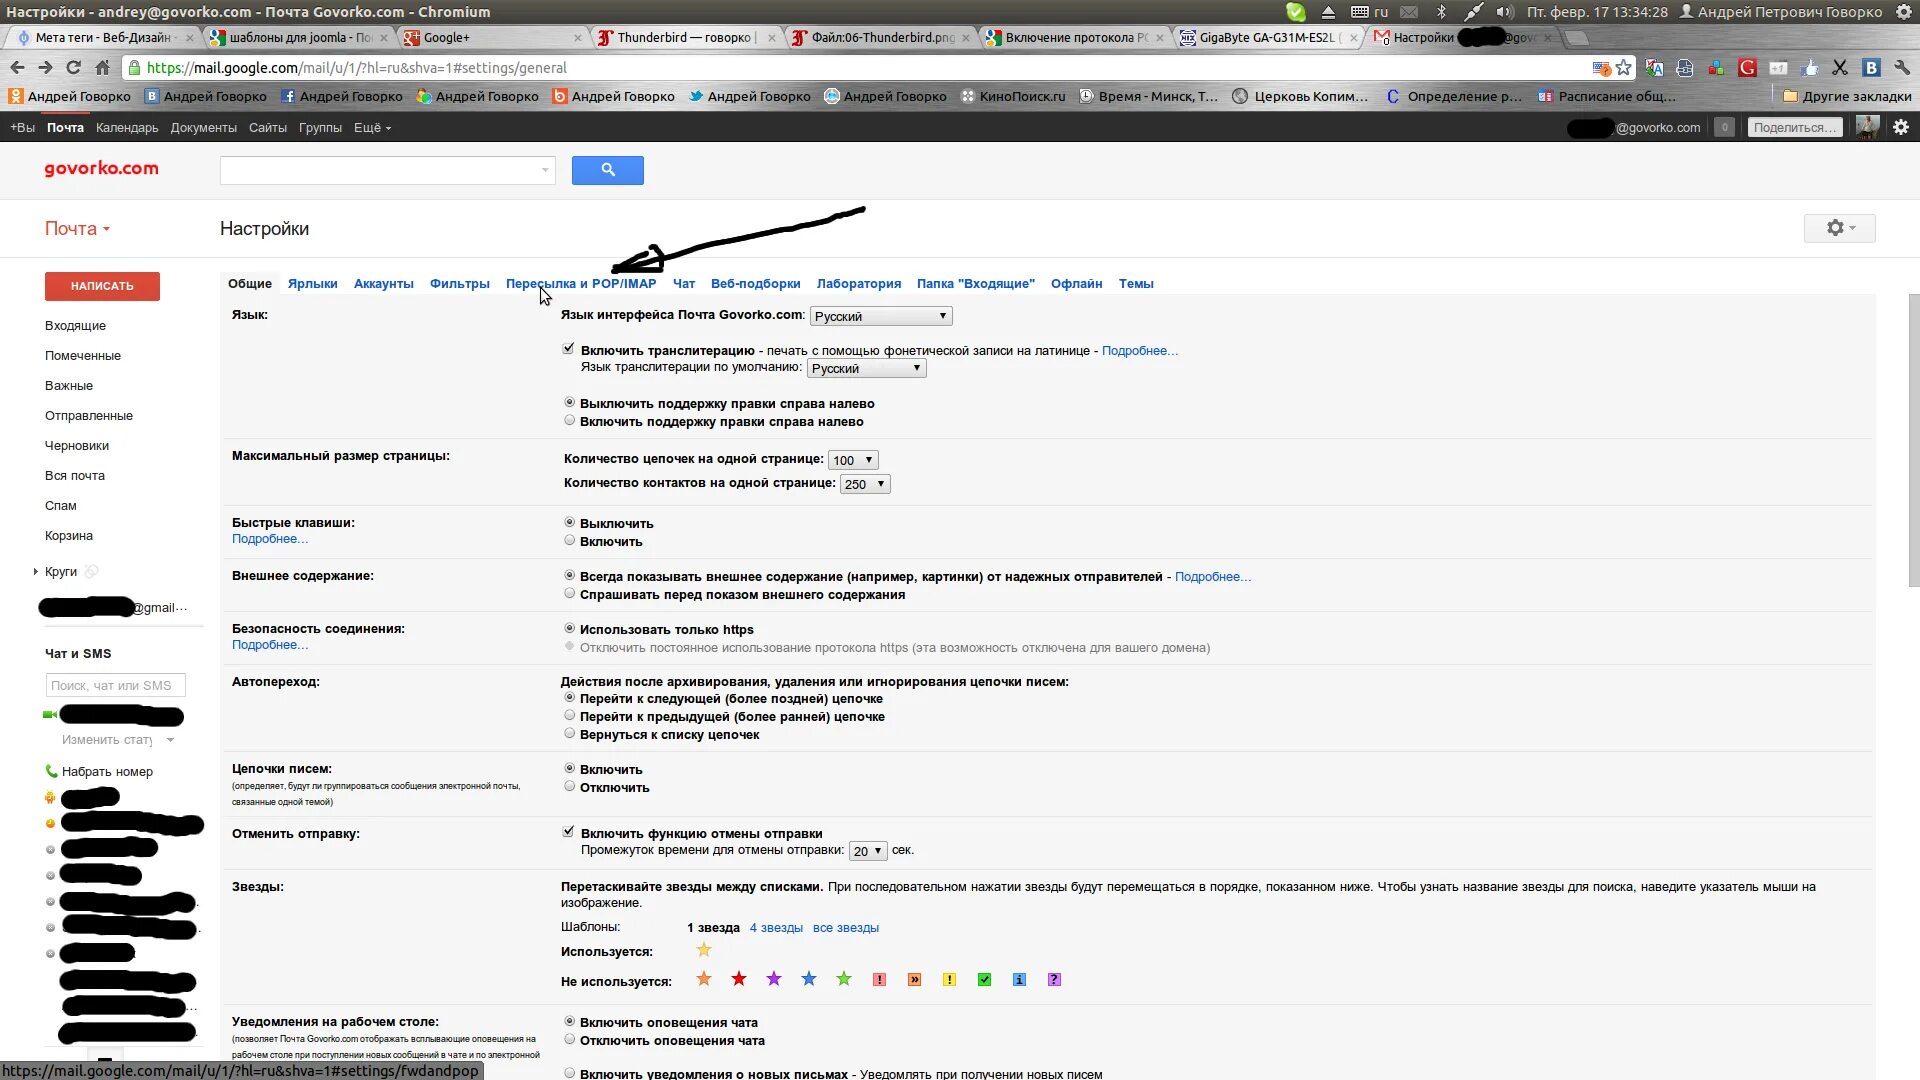Click the purple star icon

click(773, 980)
